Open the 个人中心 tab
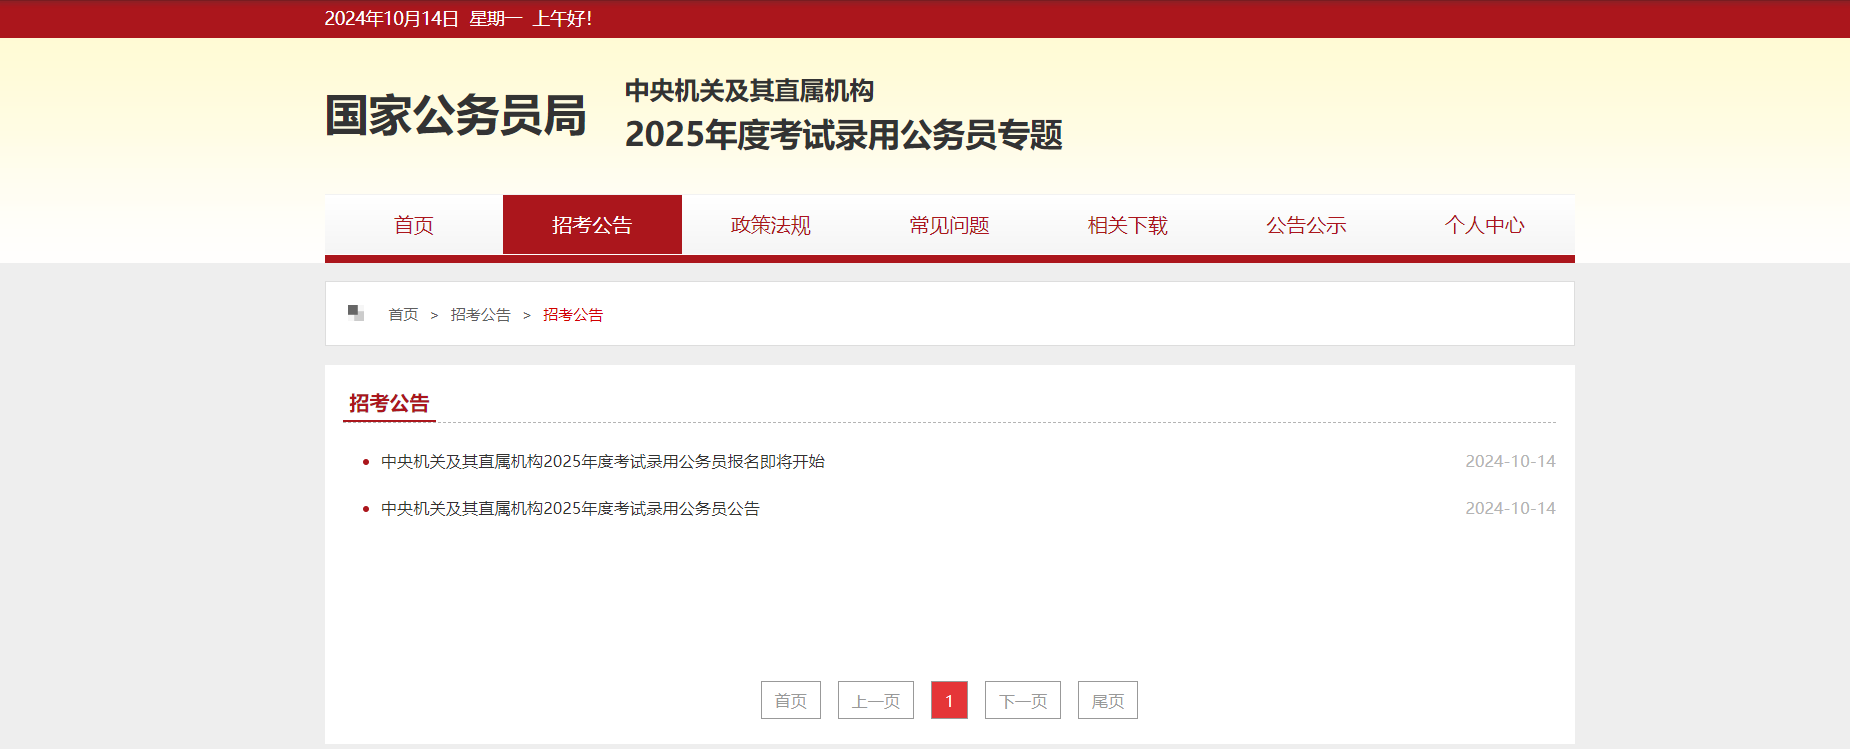Viewport: 1850px width, 749px height. (1485, 225)
